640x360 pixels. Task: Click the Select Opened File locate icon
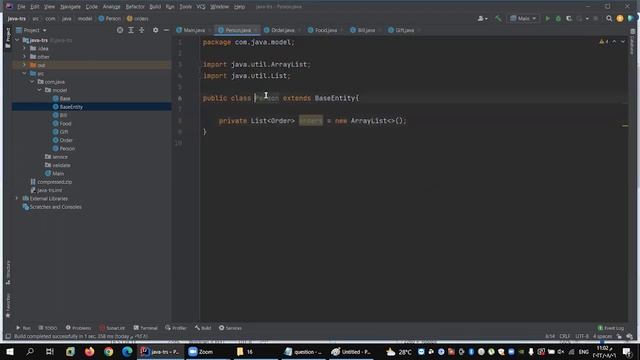pyautogui.click(x=120, y=30)
